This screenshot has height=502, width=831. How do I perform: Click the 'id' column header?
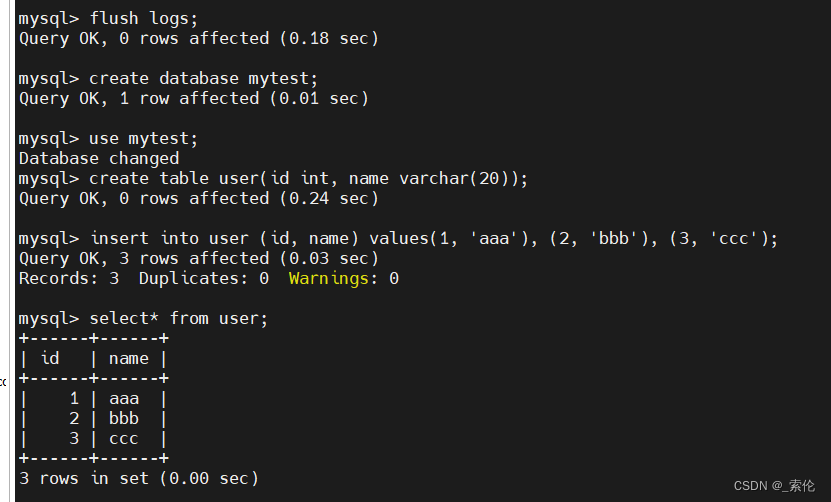point(49,358)
